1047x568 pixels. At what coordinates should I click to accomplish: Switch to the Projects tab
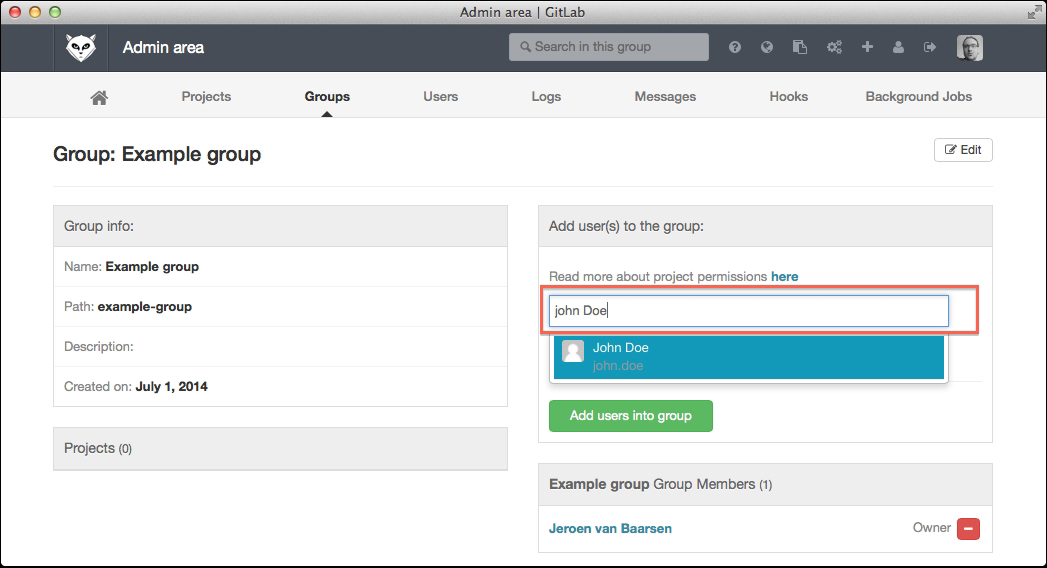coord(206,97)
